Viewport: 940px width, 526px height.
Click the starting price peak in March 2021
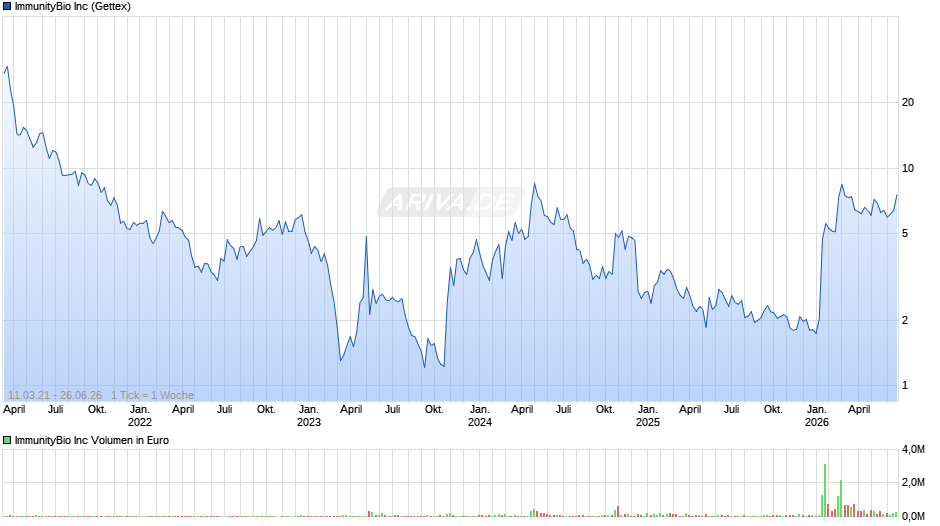point(7,67)
